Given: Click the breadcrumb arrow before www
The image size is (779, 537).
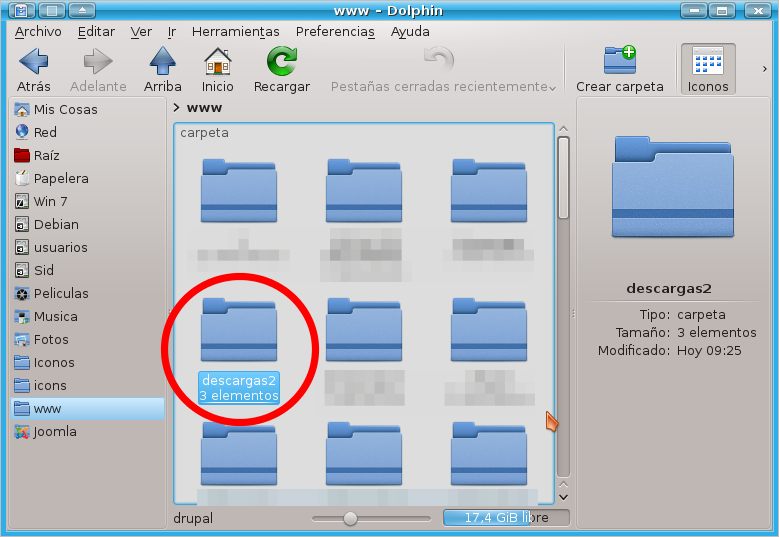Looking at the screenshot, I should pos(176,107).
